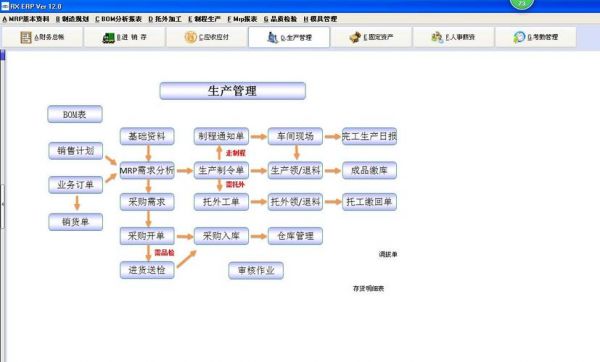This screenshot has height=362, width=600.
Task: Switch to the B进销存 tab
Action: coord(125,37)
